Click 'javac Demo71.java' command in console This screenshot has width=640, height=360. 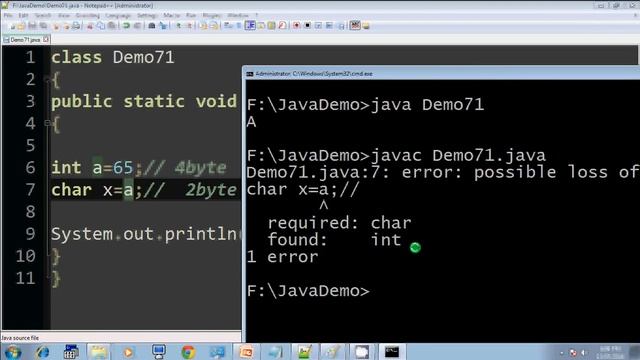coord(458,156)
